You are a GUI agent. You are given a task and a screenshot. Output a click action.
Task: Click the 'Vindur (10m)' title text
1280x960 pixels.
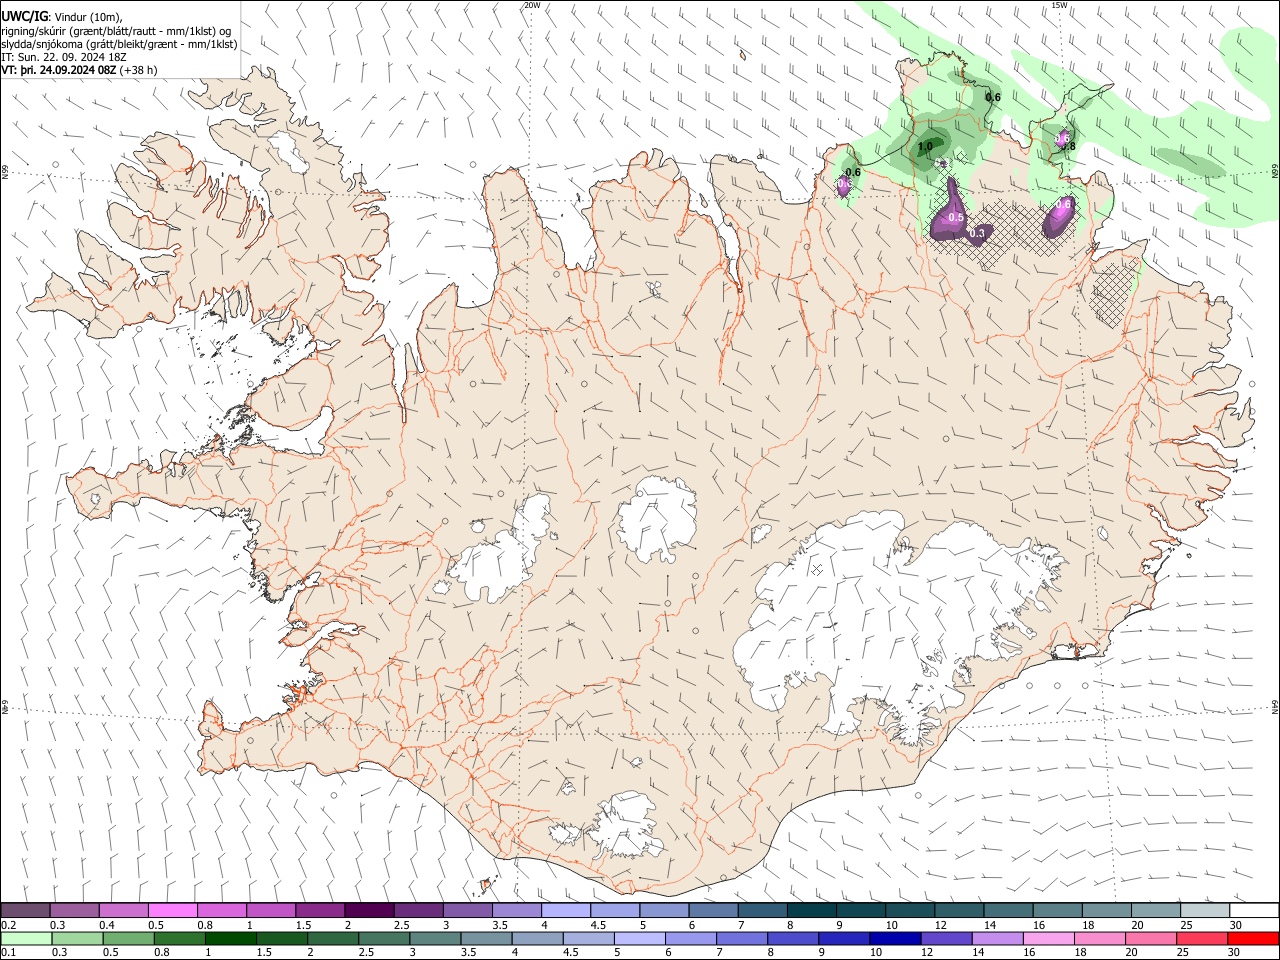(x=89, y=16)
